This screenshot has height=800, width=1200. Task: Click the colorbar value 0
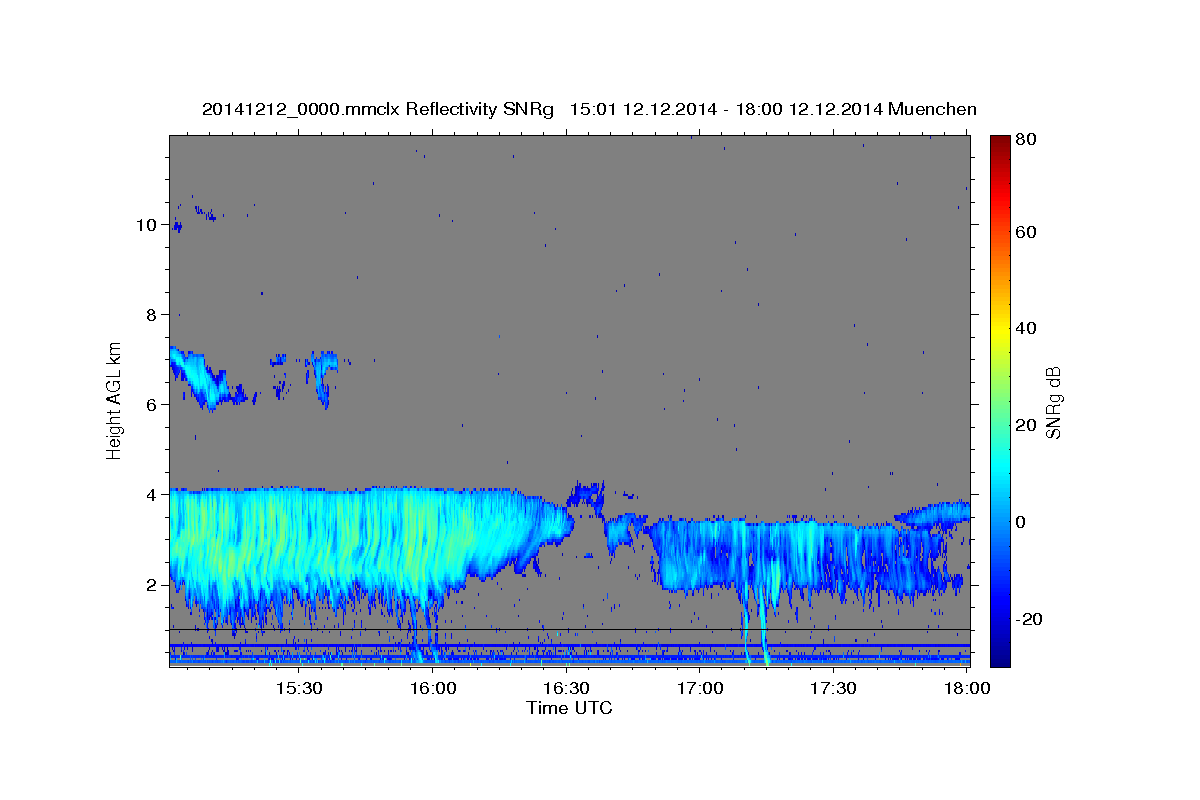click(x=1022, y=522)
